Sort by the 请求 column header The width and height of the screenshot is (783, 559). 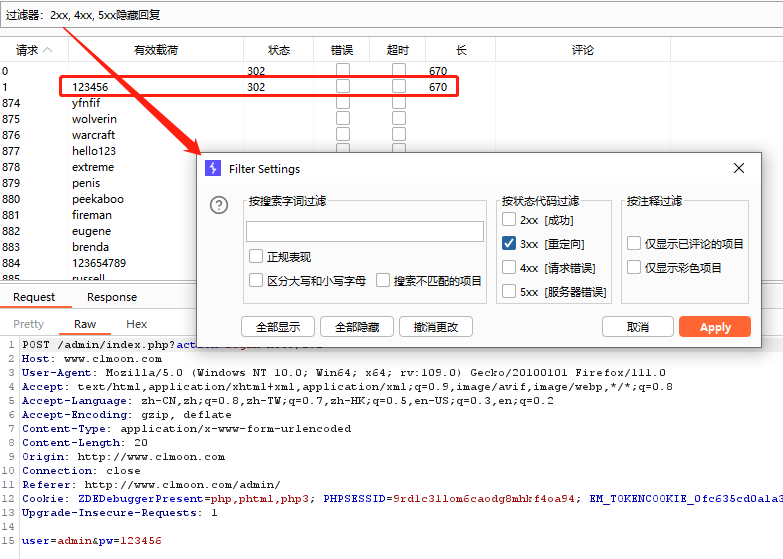(x=28, y=50)
